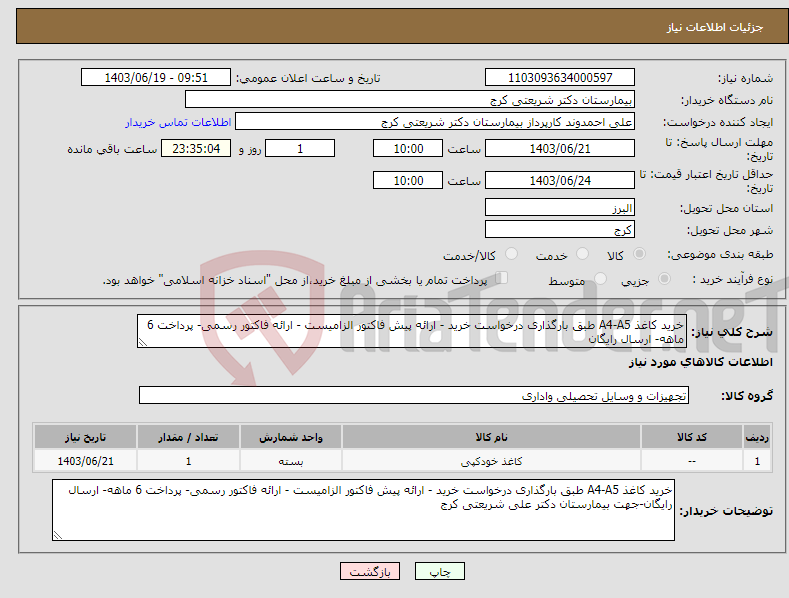Click the price validity date 1403/06/24 field
Viewport: 789px width, 598px height.
click(x=560, y=180)
